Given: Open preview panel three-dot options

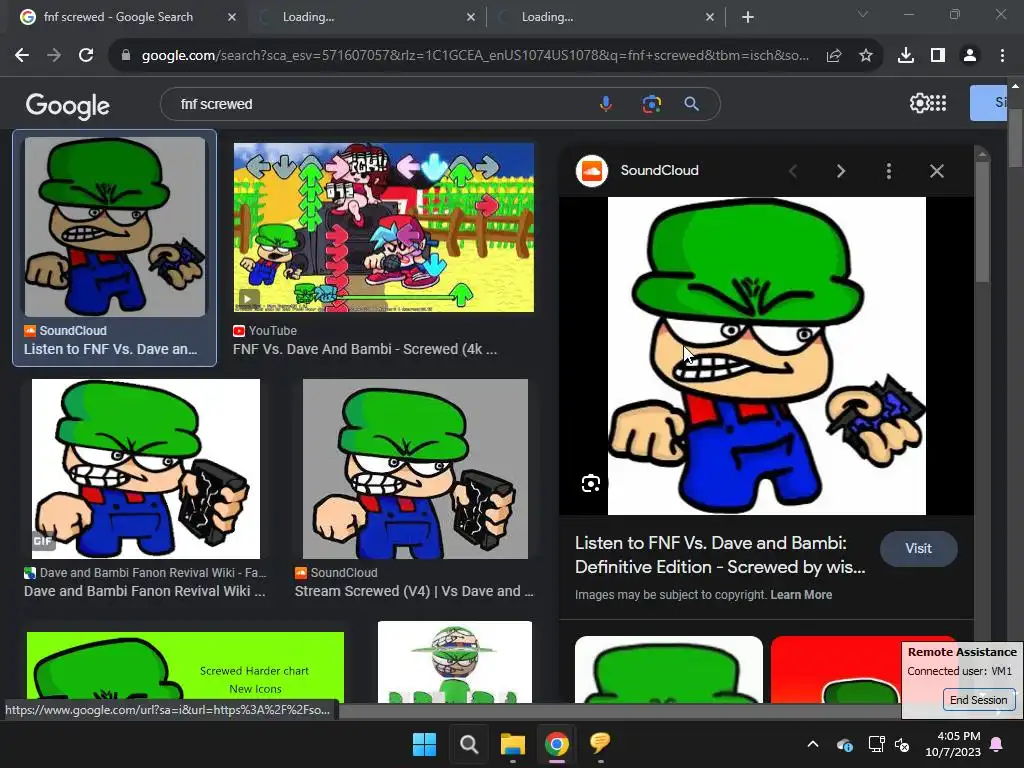Looking at the screenshot, I should 888,171.
